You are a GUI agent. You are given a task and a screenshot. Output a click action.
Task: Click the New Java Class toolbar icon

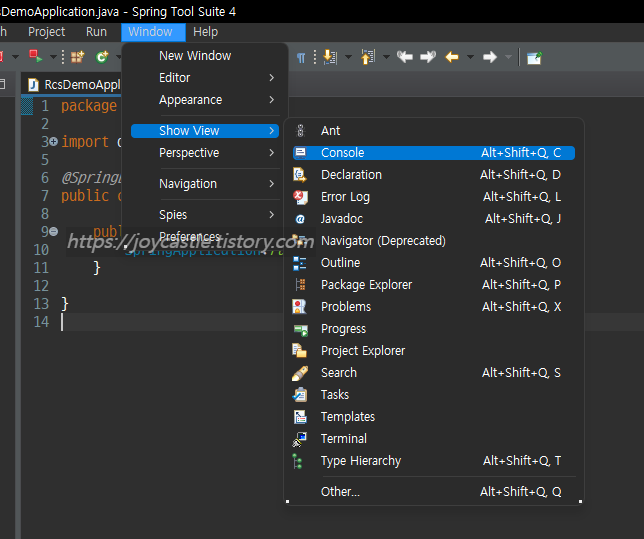tap(102, 57)
